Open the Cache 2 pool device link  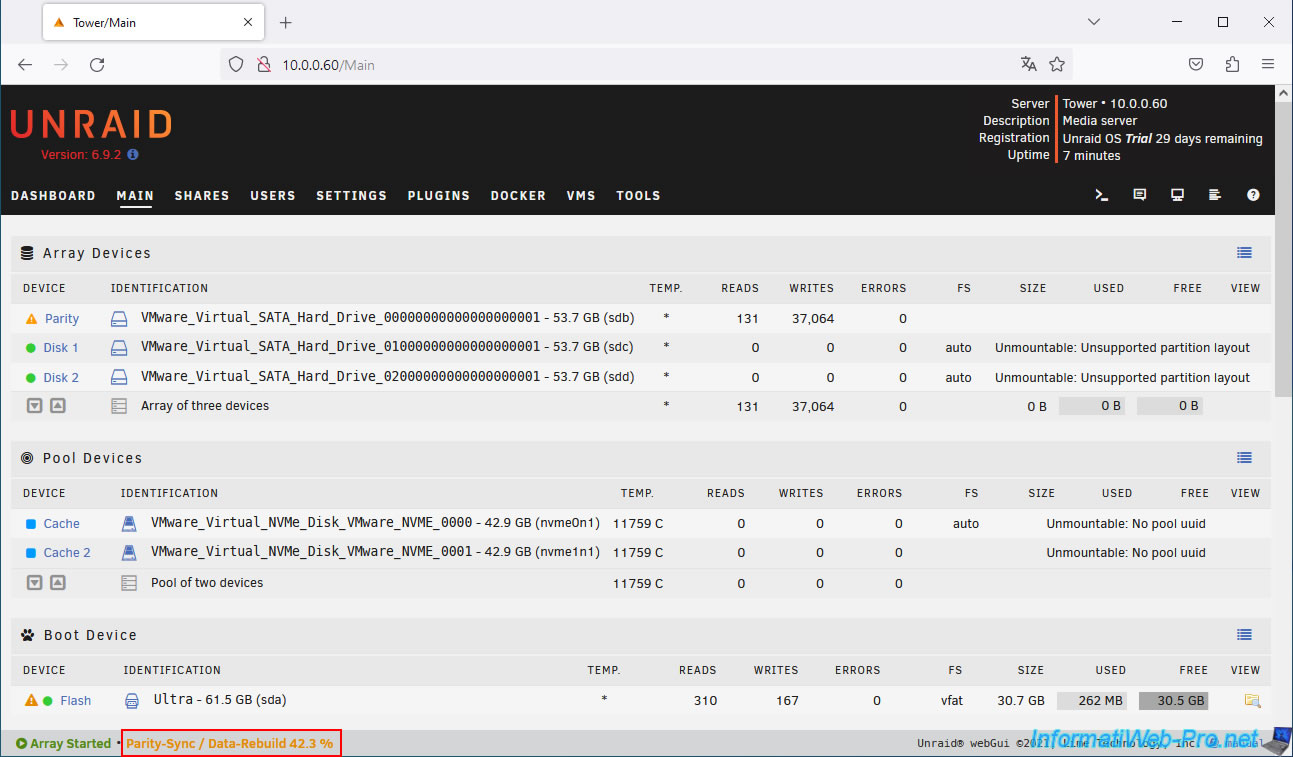pyautogui.click(x=67, y=553)
